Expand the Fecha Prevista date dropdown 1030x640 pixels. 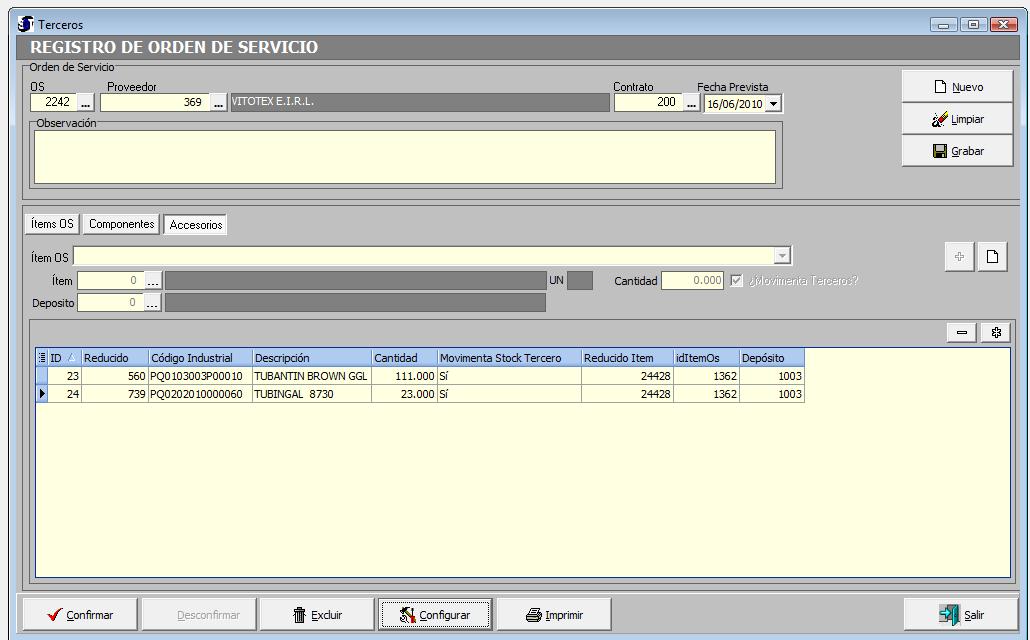click(x=774, y=103)
